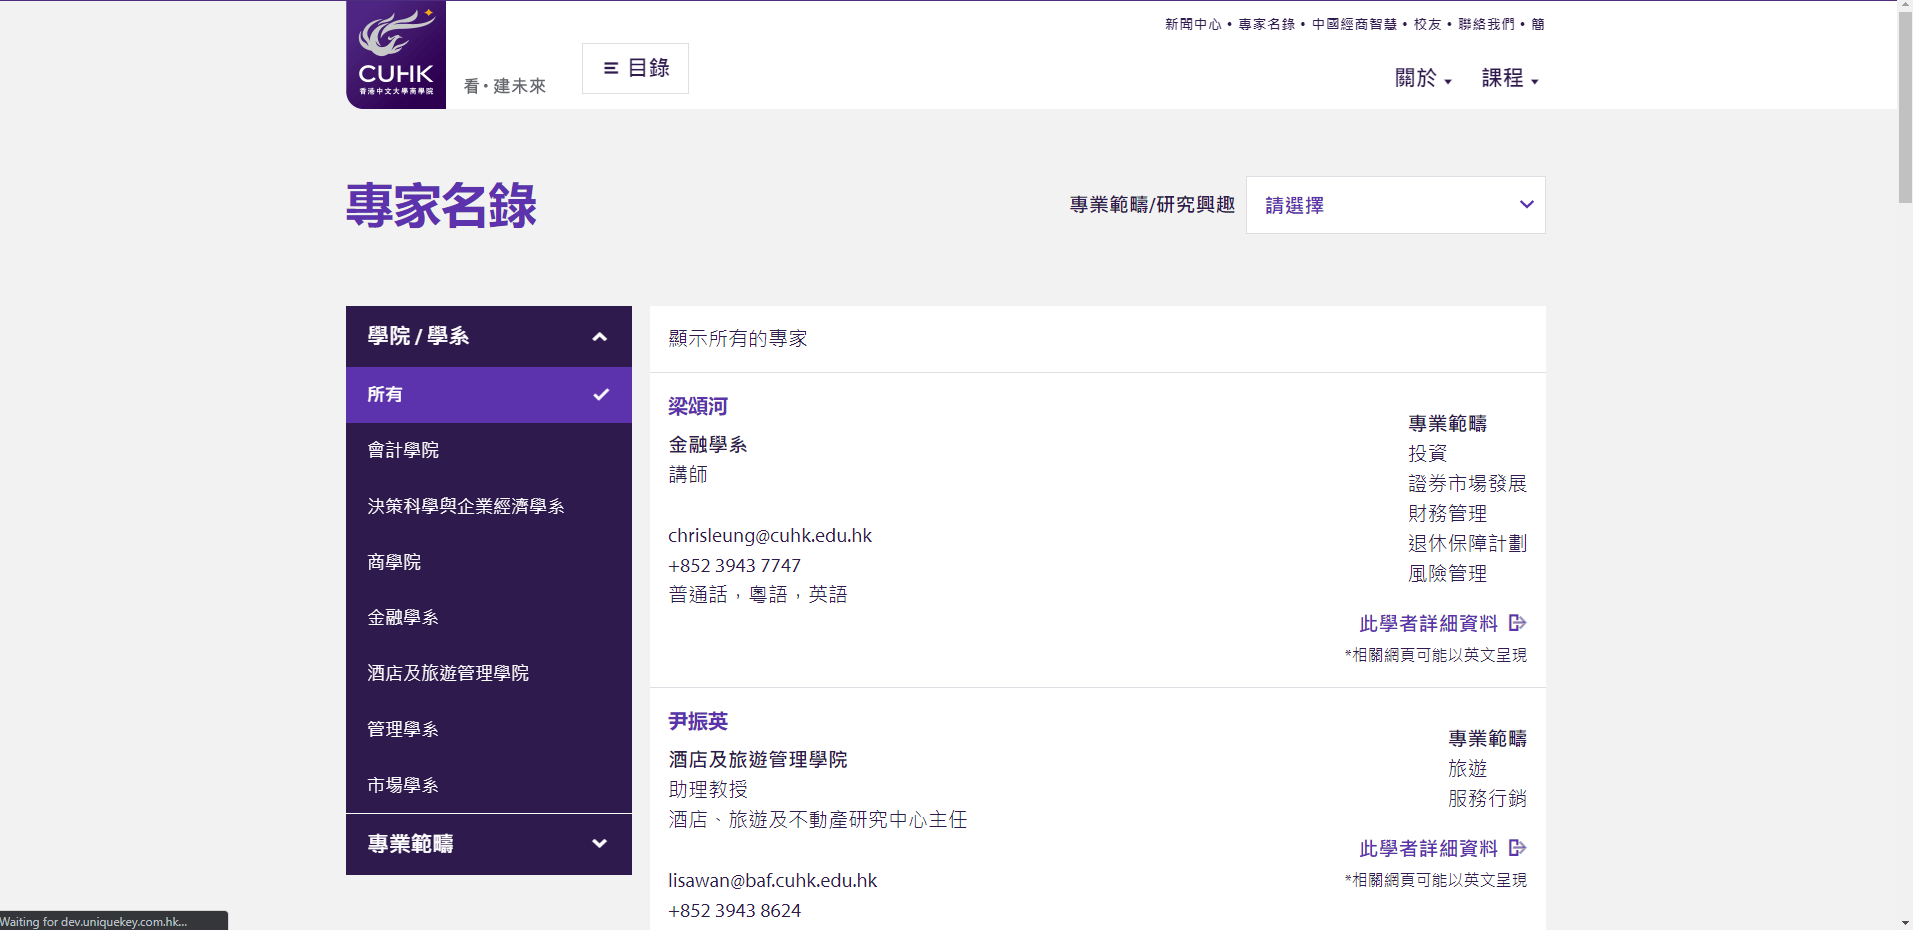Click 尹振英 expert name link
The width and height of the screenshot is (1913, 930).
coord(698,721)
